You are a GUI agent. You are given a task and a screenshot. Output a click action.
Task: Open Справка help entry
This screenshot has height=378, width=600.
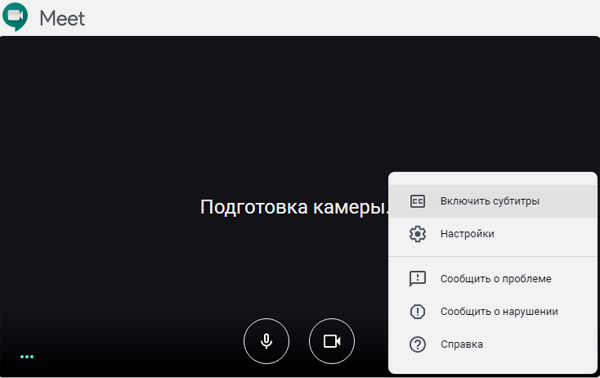point(493,344)
